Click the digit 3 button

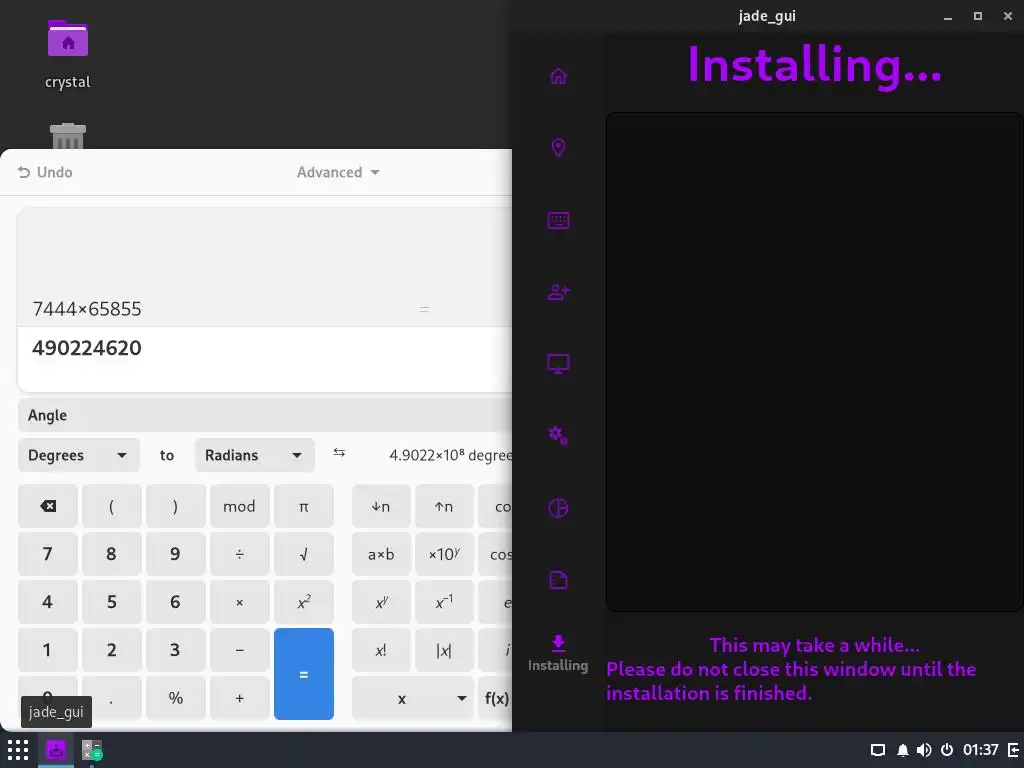tap(176, 650)
